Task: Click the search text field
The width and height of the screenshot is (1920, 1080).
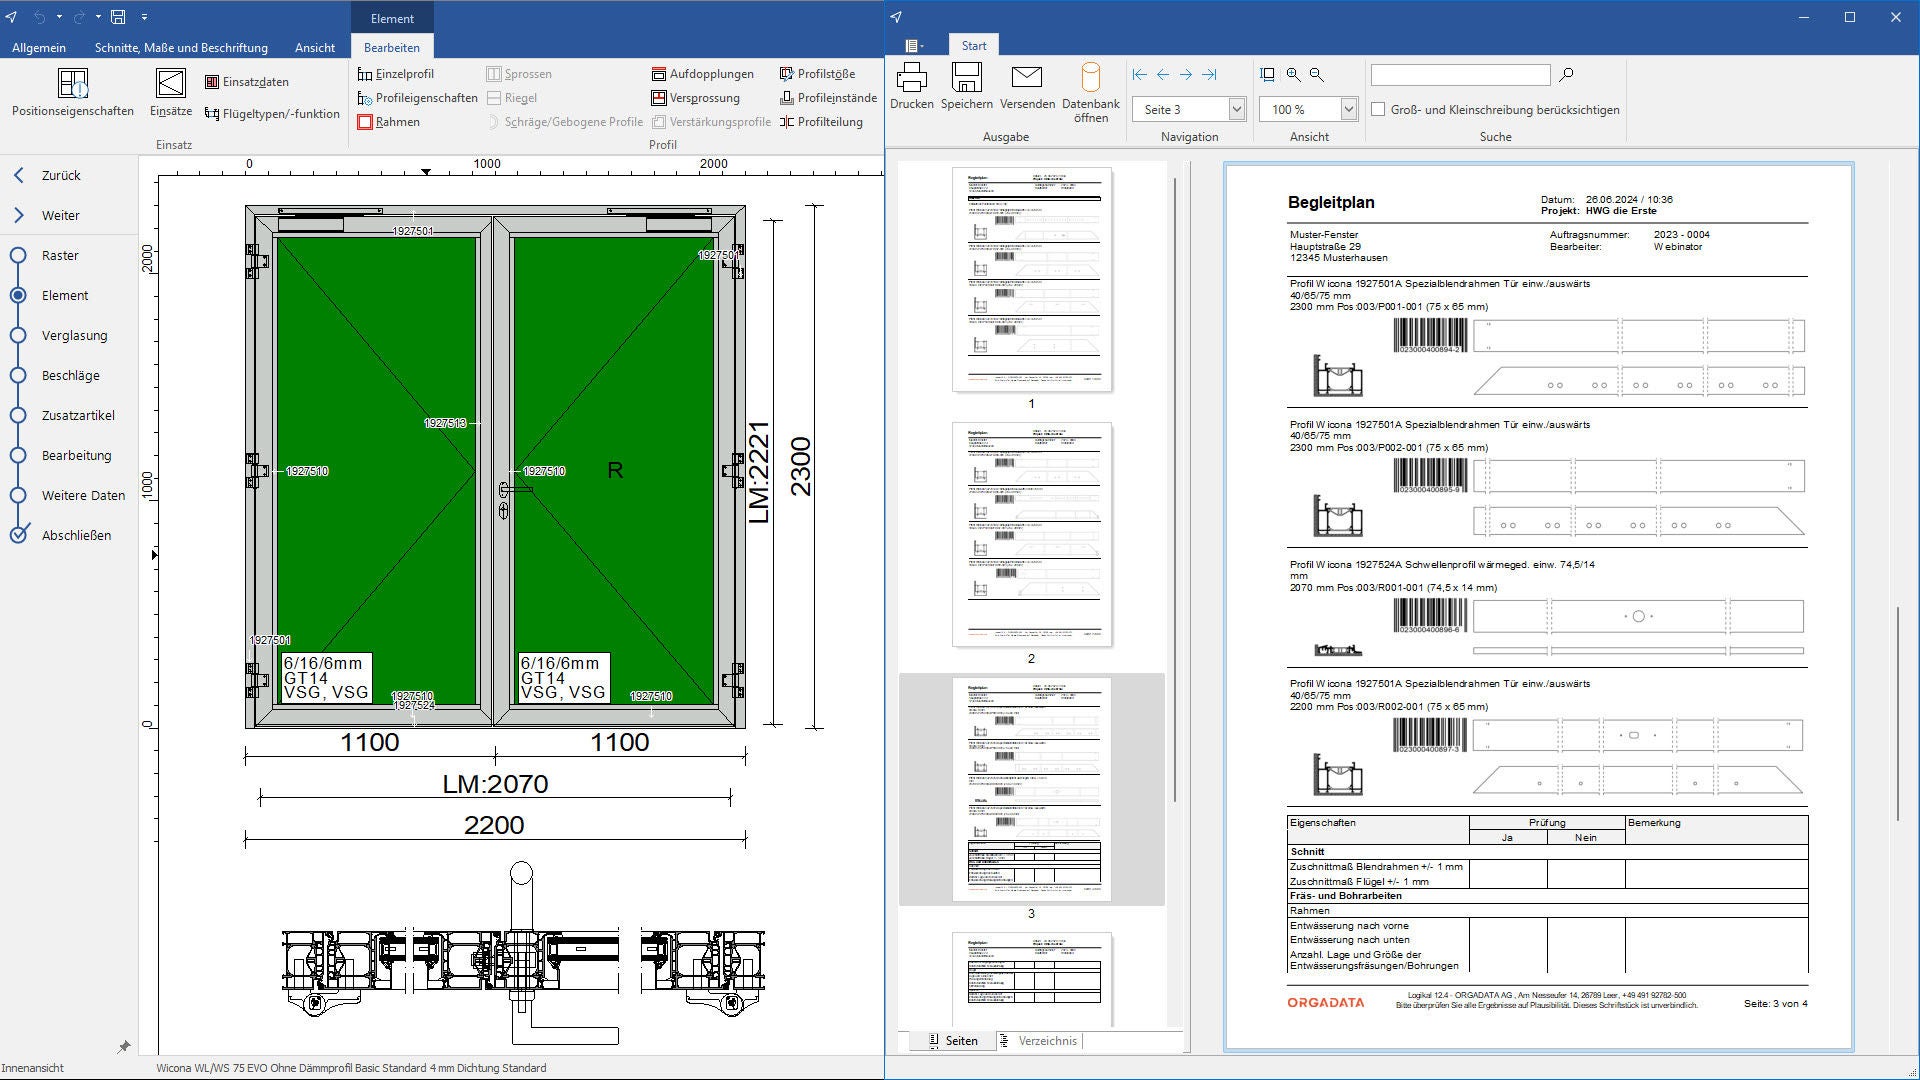Action: (x=1460, y=75)
